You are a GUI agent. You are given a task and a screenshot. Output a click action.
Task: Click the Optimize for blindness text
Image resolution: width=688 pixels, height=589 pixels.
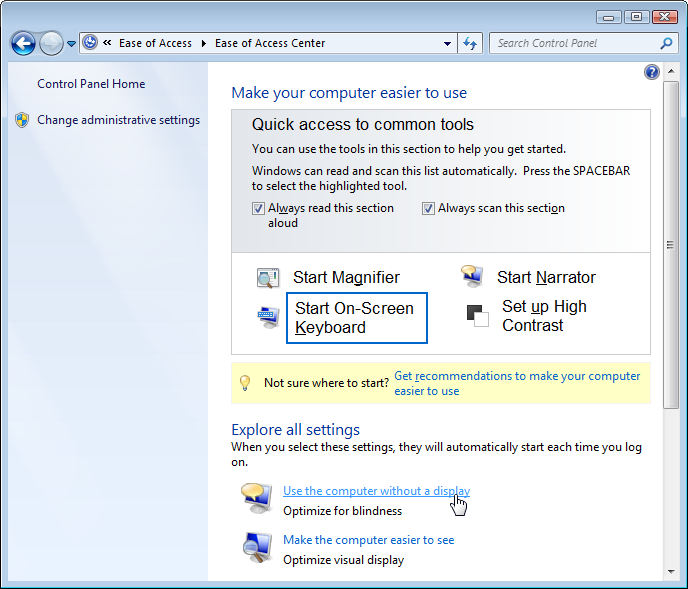[342, 511]
